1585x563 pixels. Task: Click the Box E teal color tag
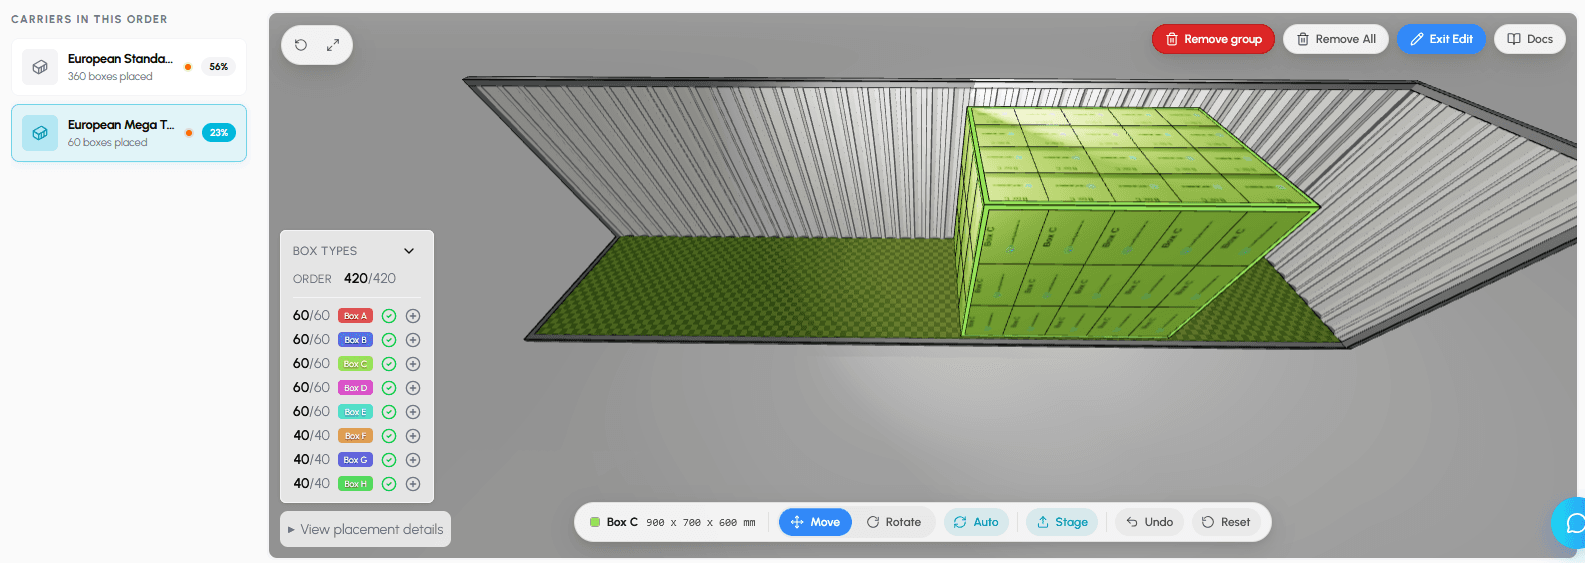(355, 412)
